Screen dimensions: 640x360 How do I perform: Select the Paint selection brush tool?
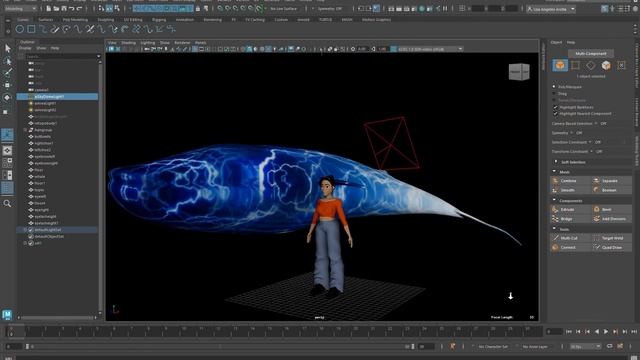7,73
